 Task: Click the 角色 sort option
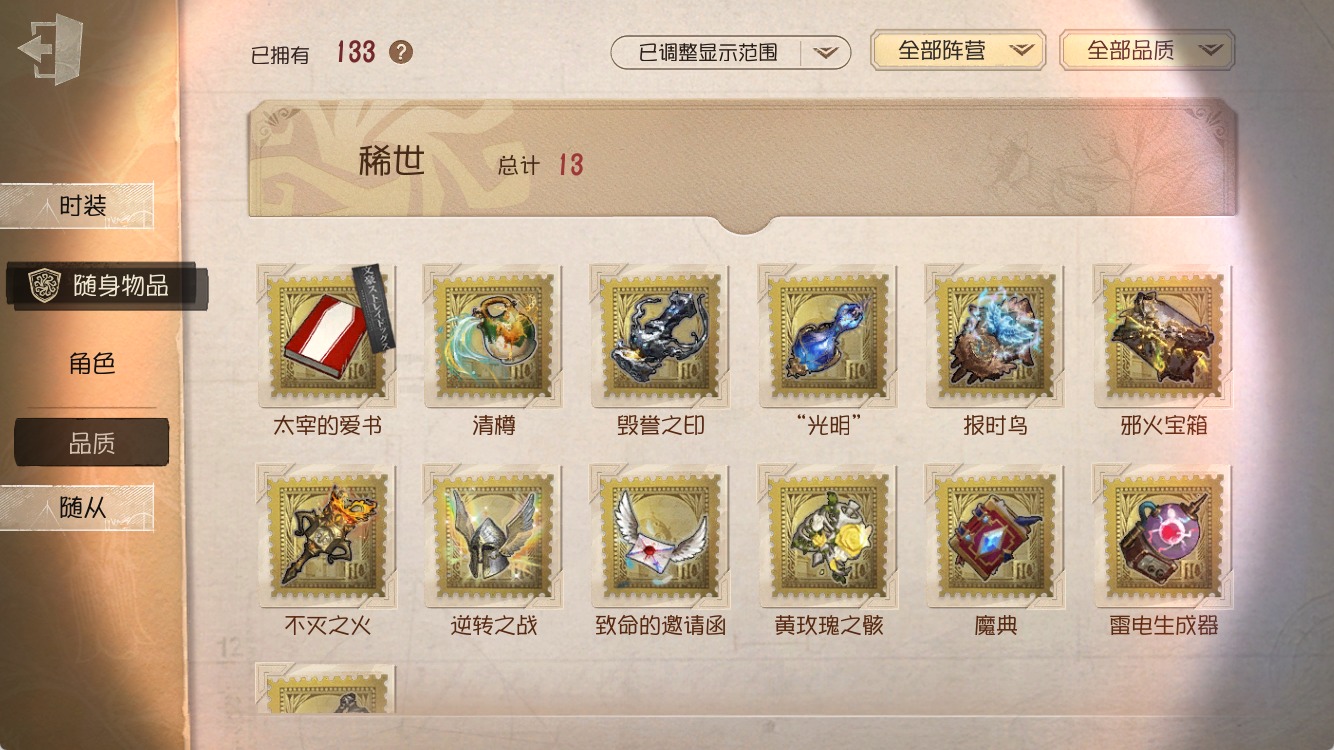tap(92, 364)
